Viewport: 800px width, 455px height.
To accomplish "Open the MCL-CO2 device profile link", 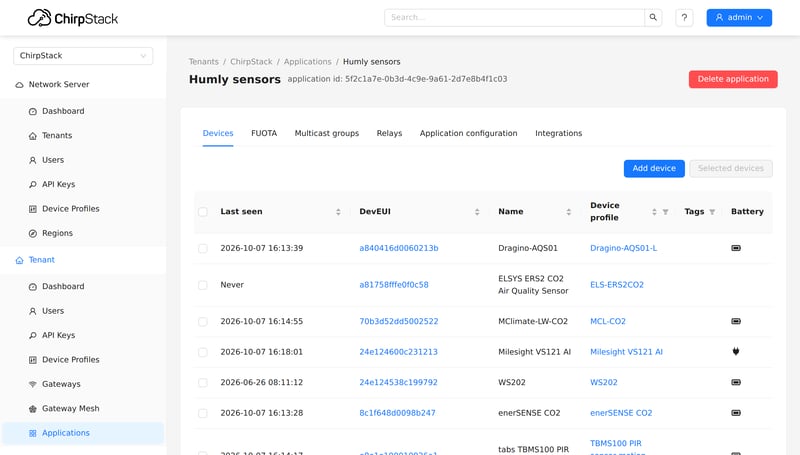I will [x=608, y=321].
